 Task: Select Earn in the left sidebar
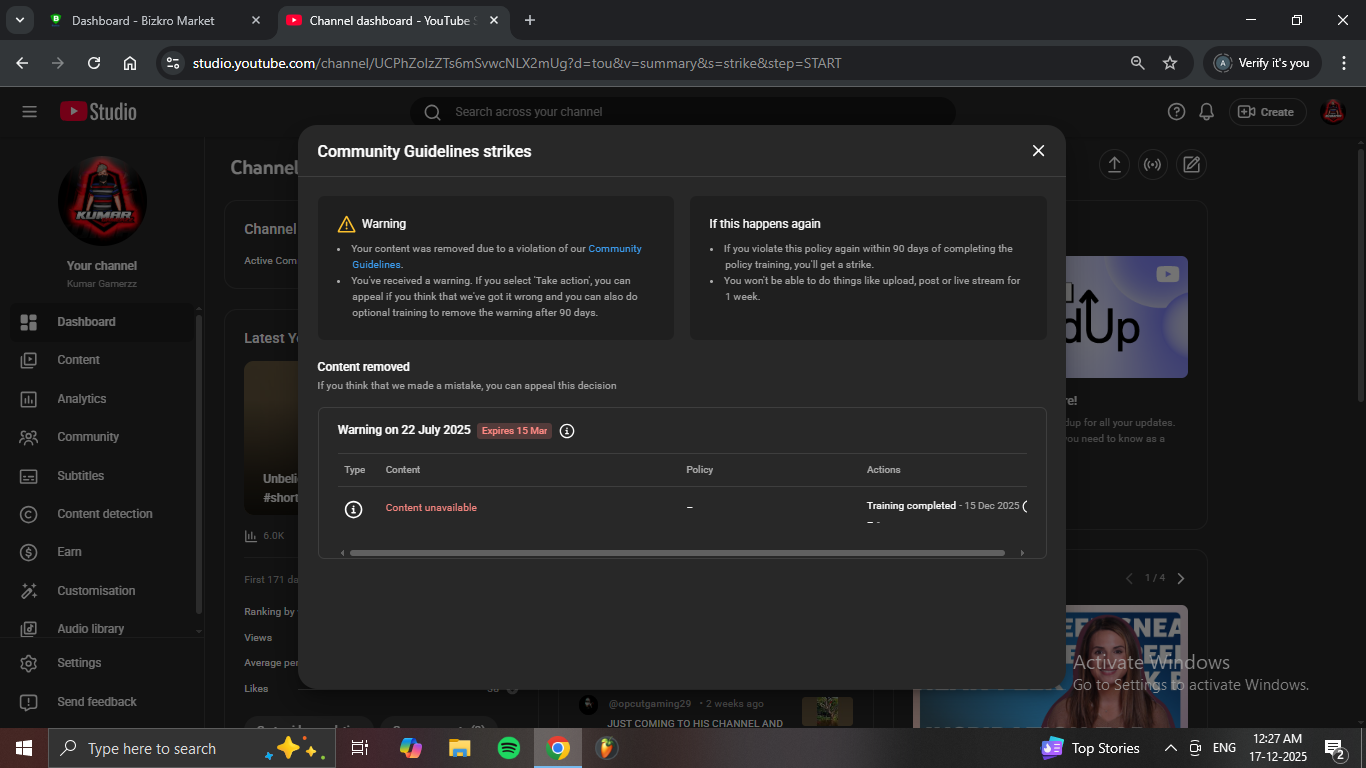(69, 552)
